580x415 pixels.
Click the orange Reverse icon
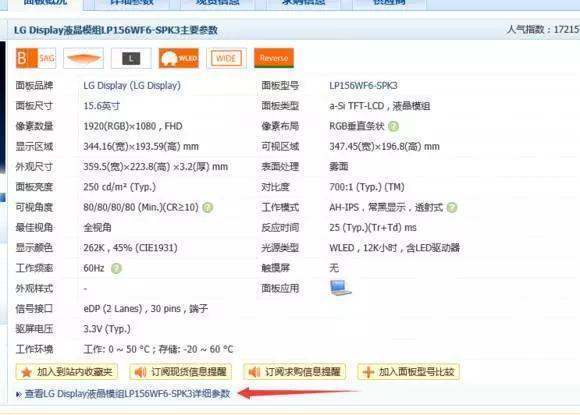[x=274, y=58]
